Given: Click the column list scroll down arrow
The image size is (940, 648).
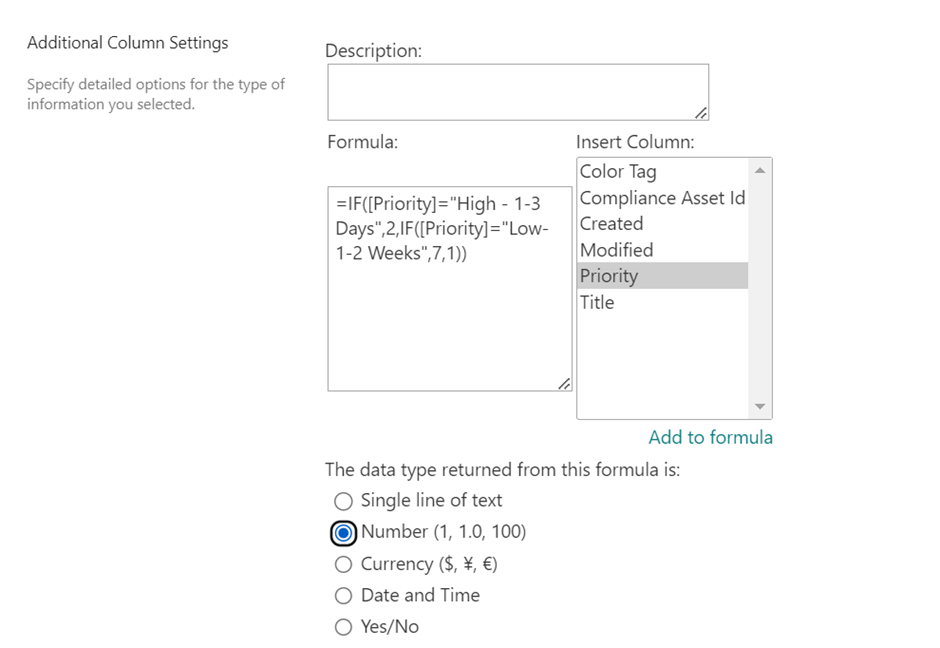Looking at the screenshot, I should coord(760,406).
